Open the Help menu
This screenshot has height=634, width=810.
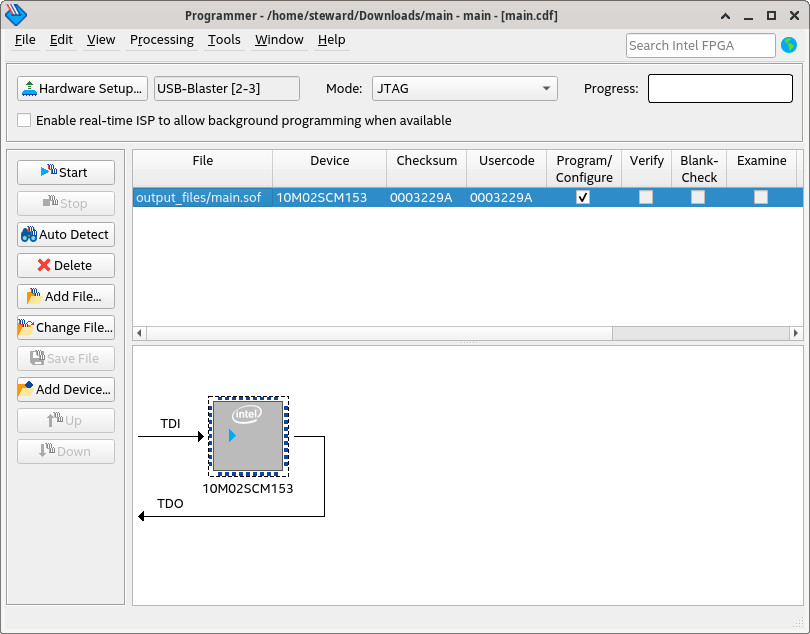(x=331, y=40)
